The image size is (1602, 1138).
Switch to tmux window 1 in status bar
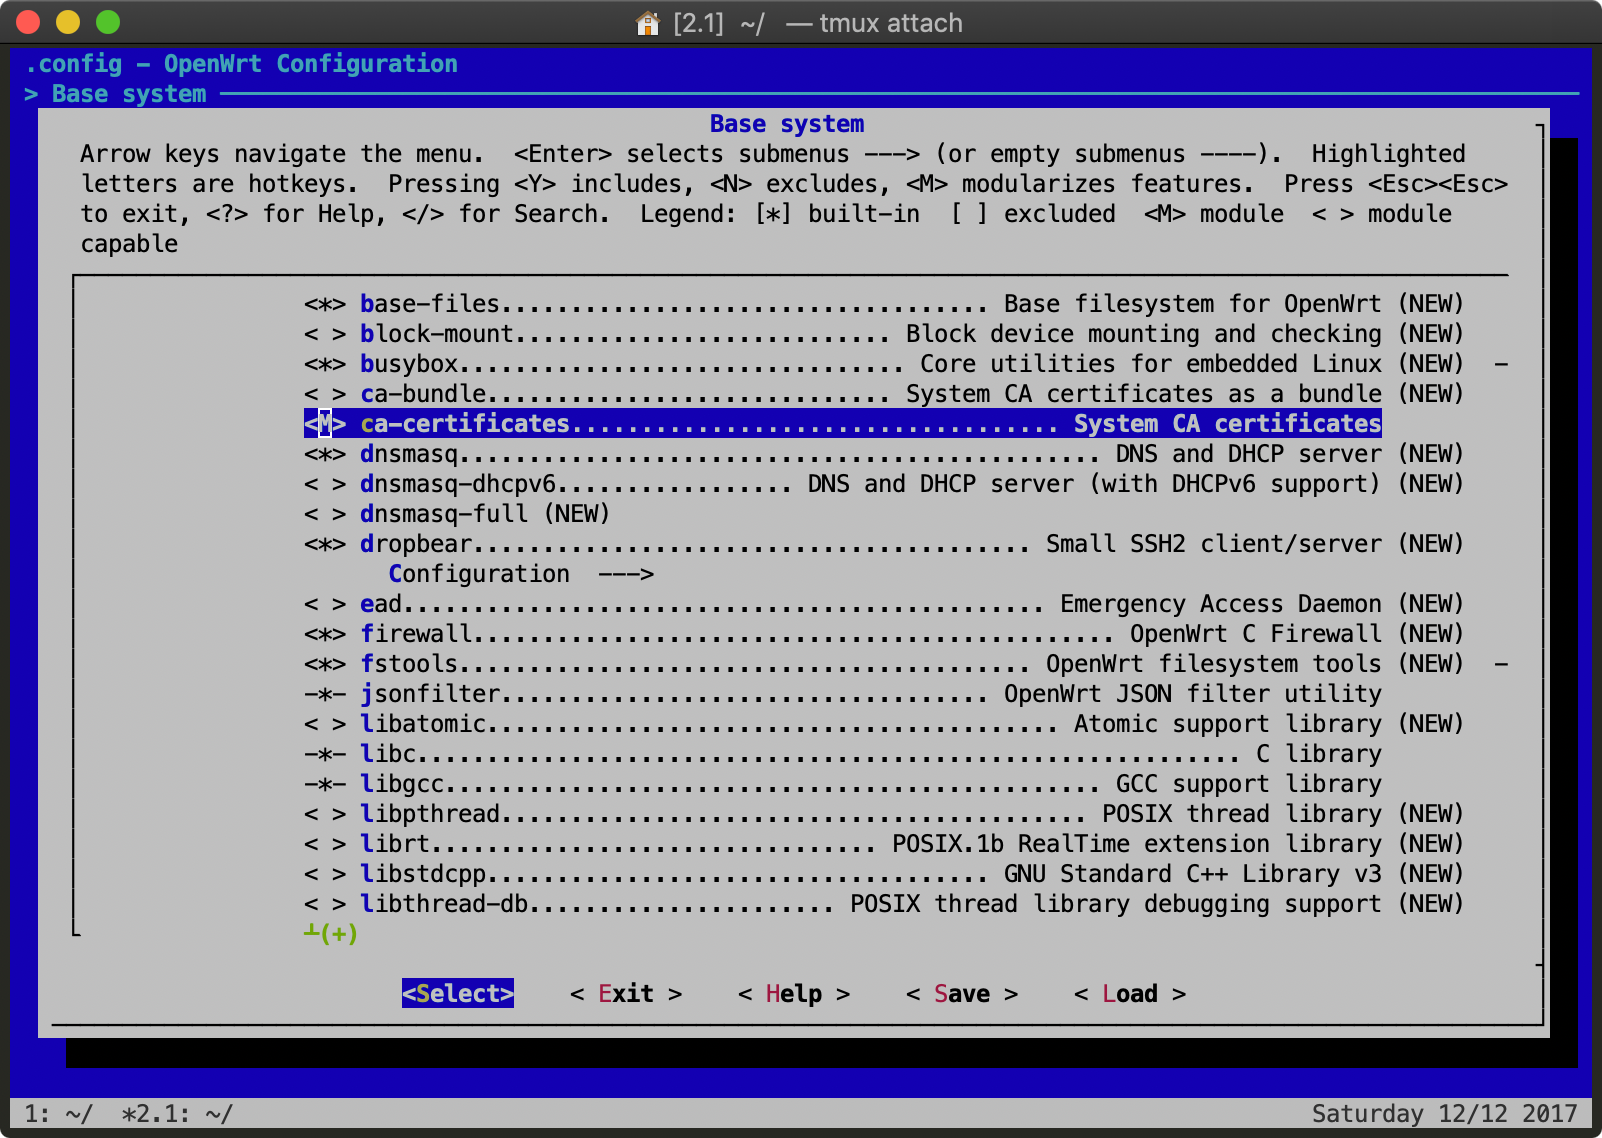59,1114
